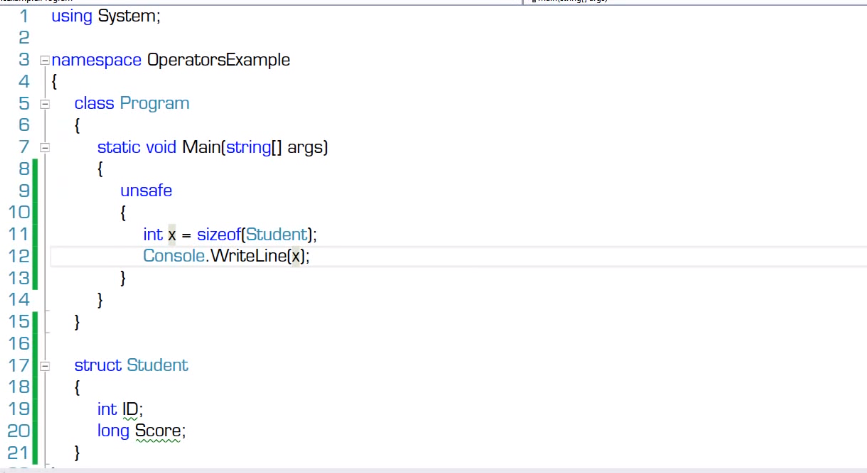This screenshot has height=473, width=867.
Task: Click the closing brace on line 21
Action: 77,453
